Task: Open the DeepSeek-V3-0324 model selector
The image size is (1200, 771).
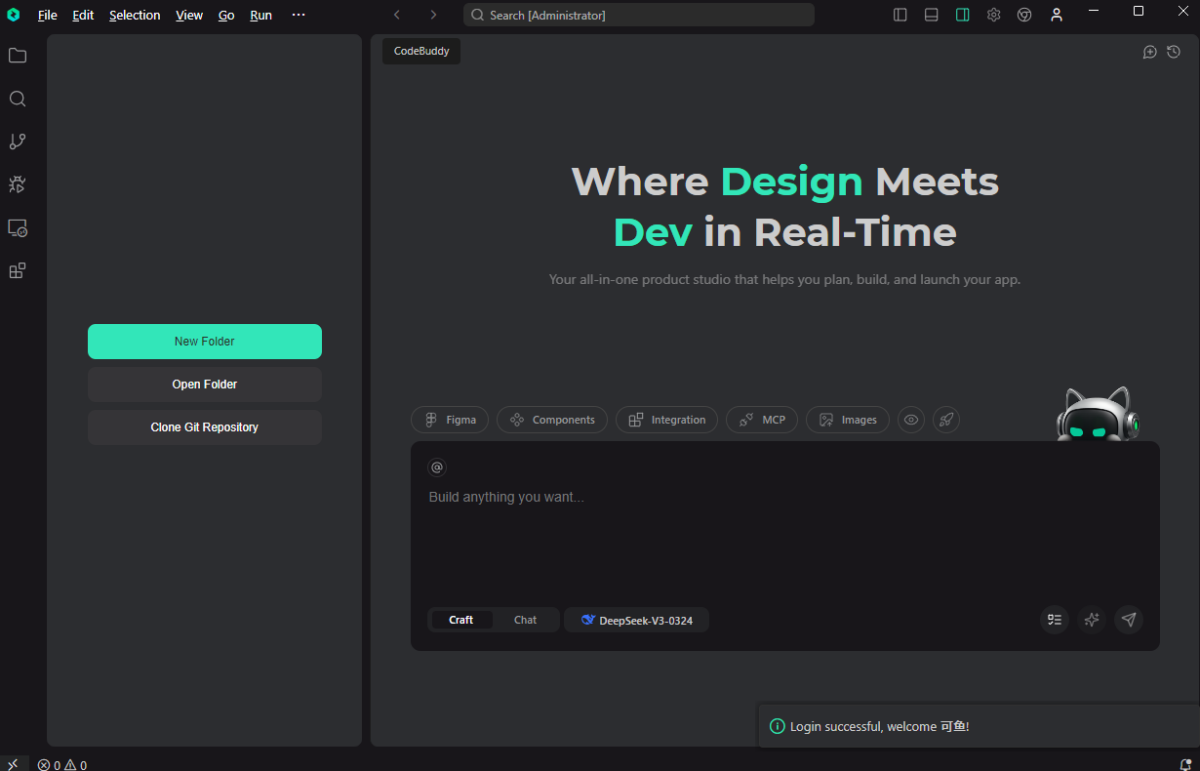Action: pyautogui.click(x=637, y=620)
